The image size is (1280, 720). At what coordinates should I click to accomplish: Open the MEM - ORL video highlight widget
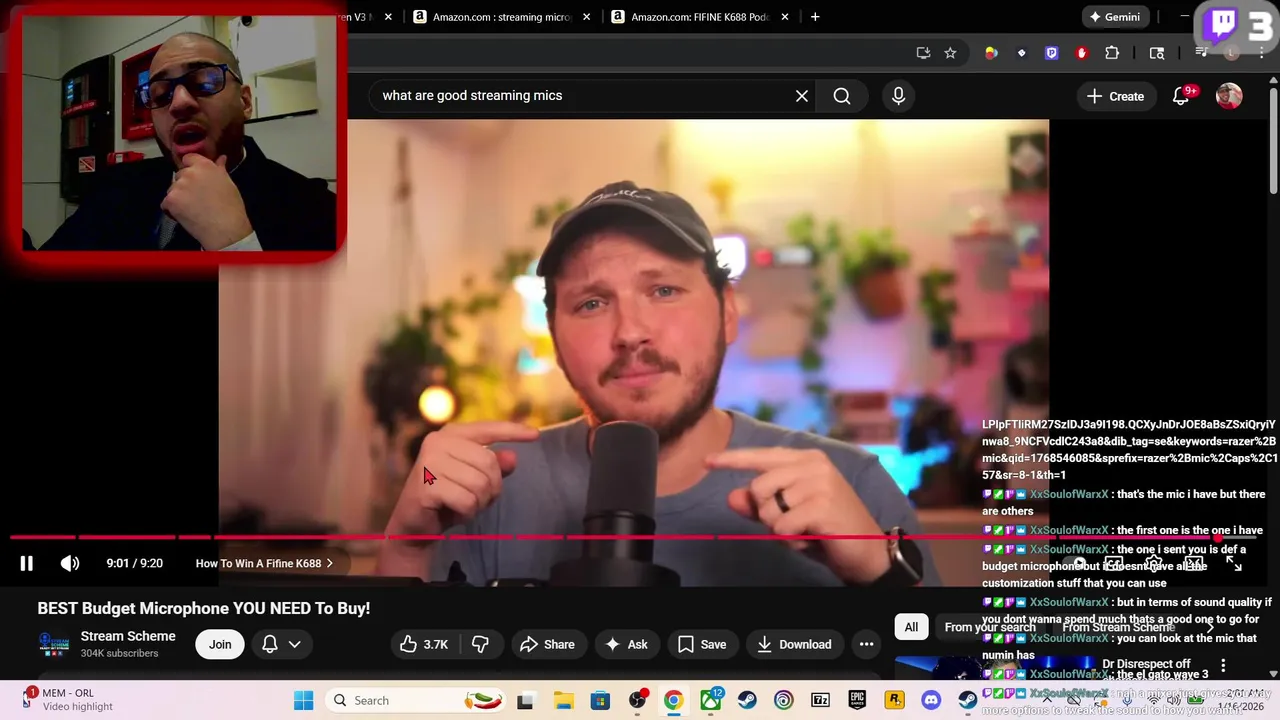68,700
